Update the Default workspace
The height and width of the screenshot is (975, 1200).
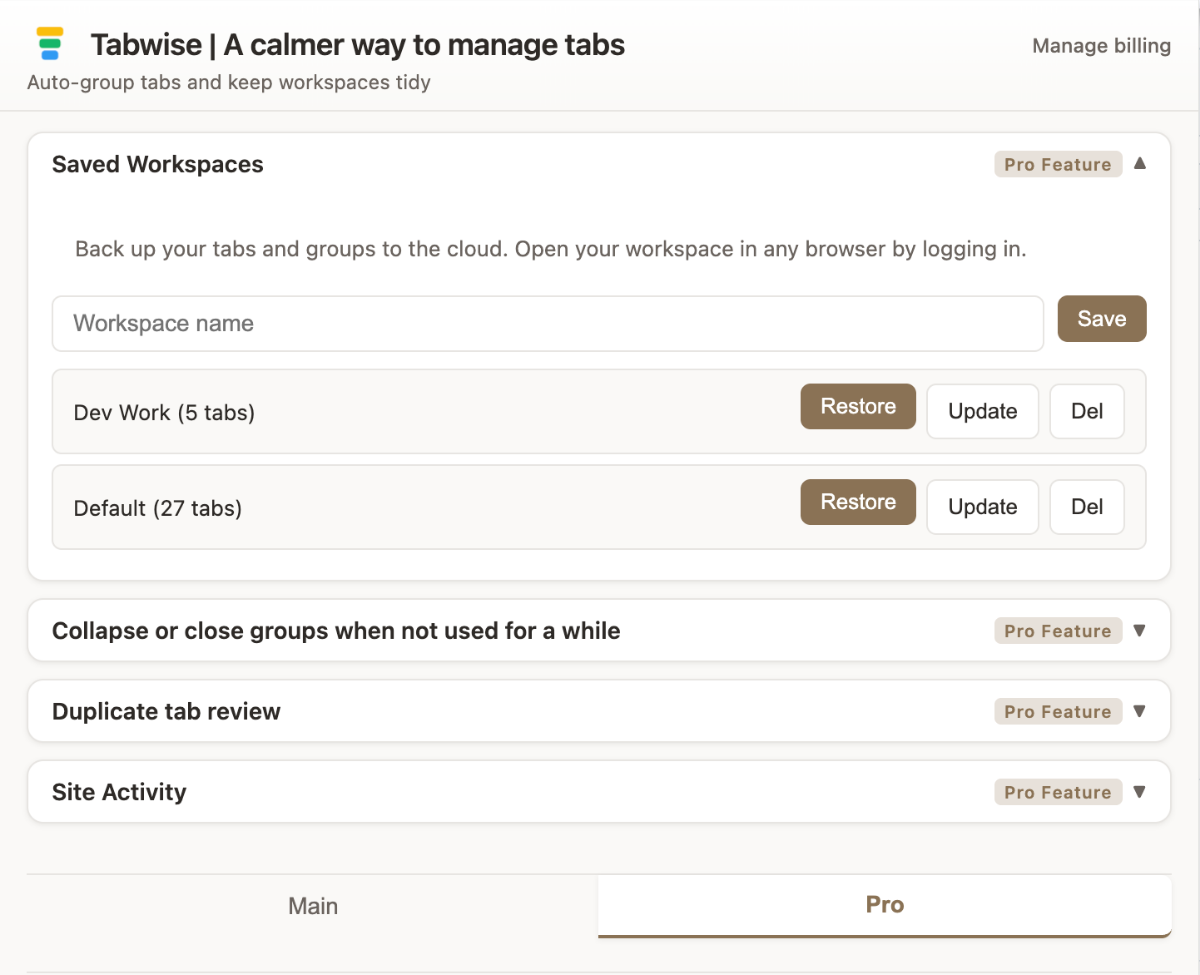982,507
